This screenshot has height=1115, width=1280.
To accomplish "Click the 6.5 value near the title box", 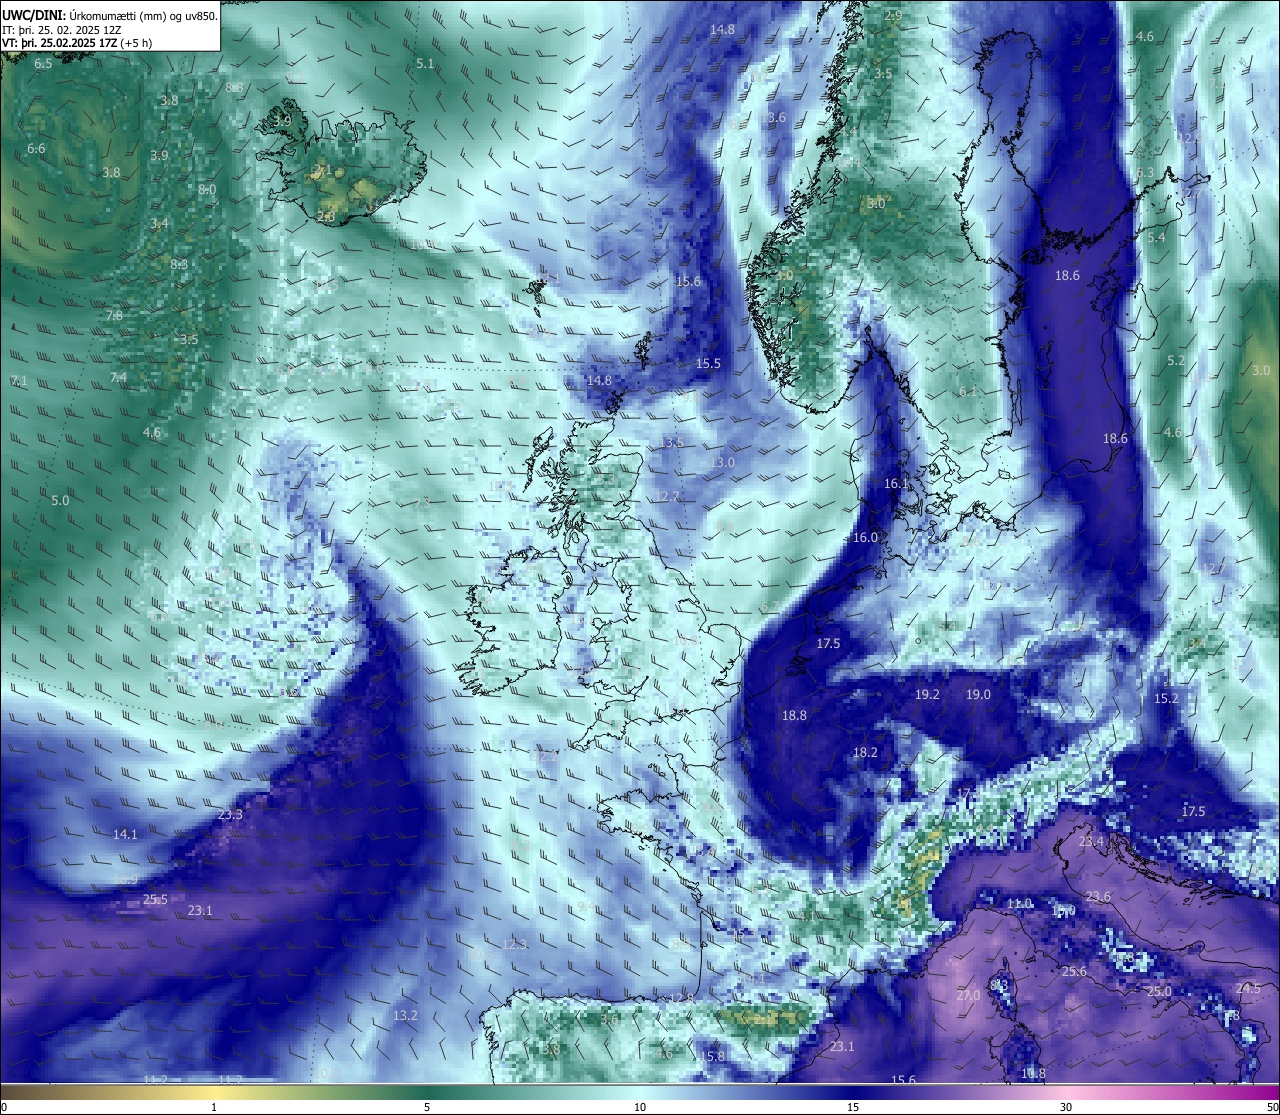I will pyautogui.click(x=43, y=64).
